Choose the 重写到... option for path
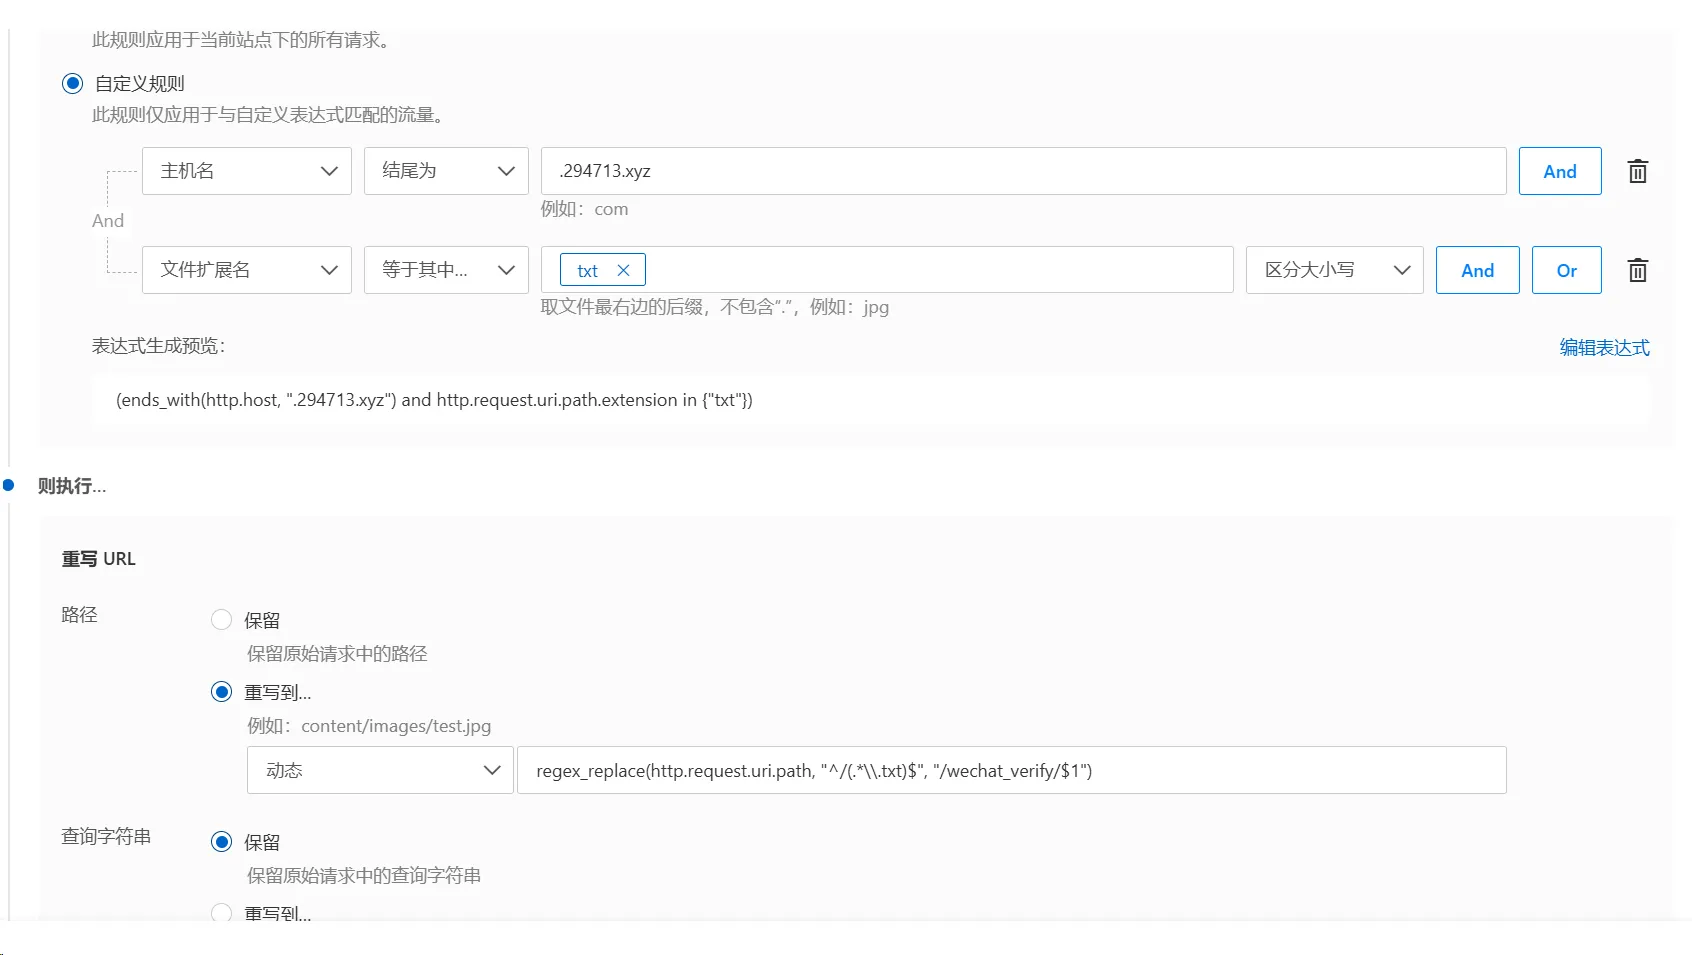This screenshot has height=955, width=1692. (x=222, y=692)
